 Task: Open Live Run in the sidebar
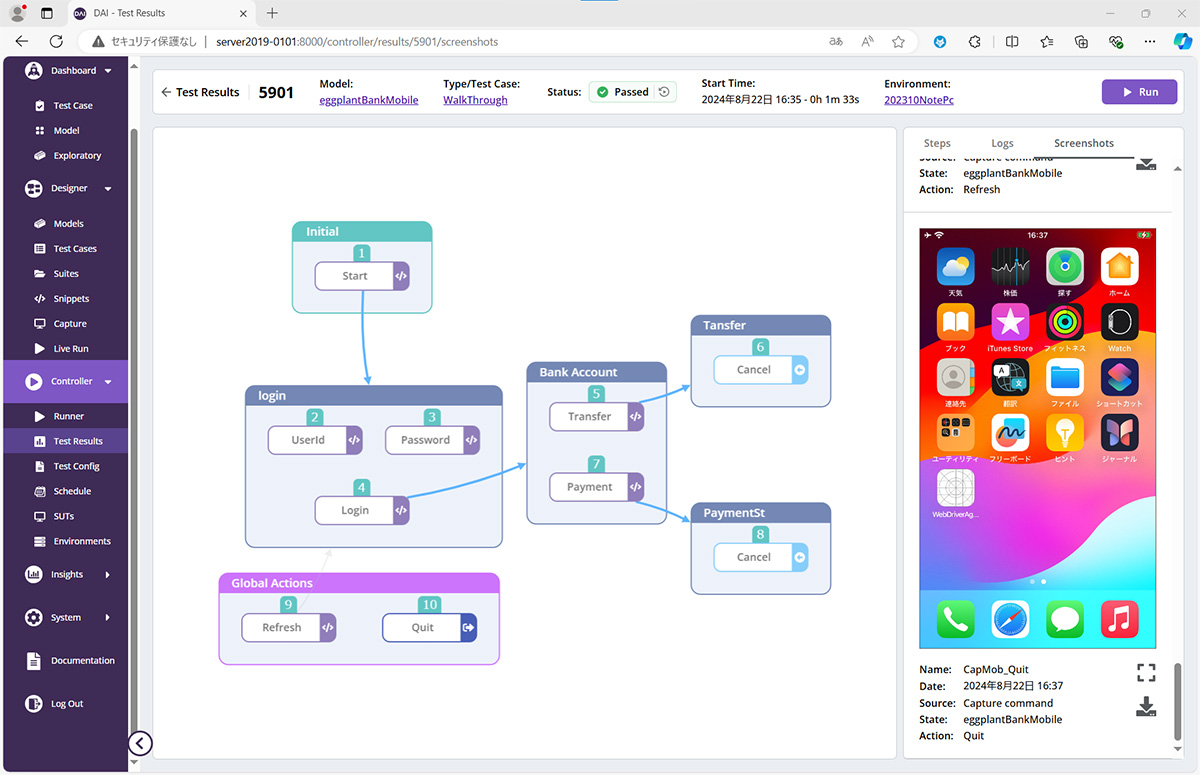click(x=71, y=348)
